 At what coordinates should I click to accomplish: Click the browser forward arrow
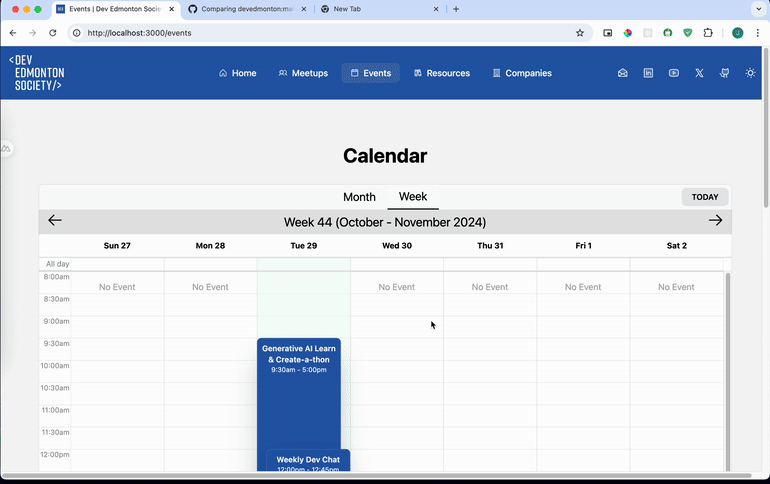click(32, 33)
